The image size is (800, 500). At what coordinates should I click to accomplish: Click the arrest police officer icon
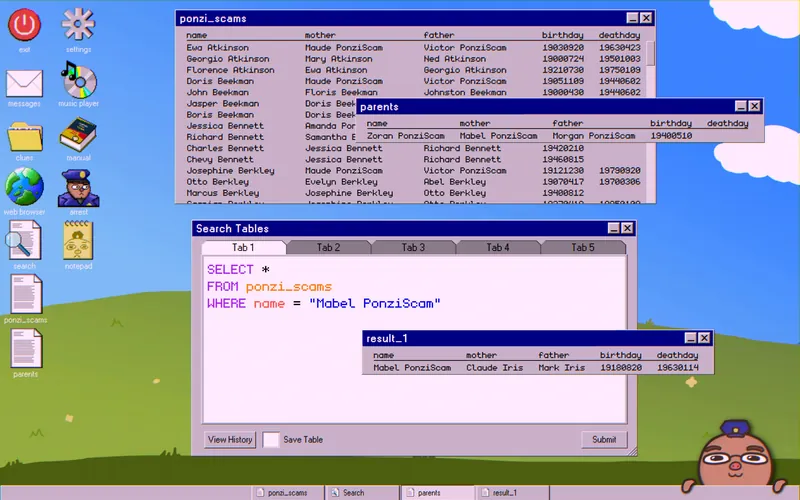(78, 188)
